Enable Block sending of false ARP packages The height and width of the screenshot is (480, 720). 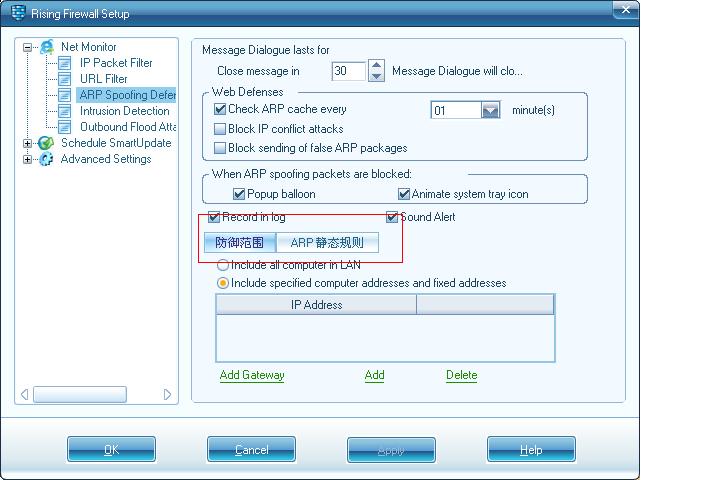tap(220, 148)
